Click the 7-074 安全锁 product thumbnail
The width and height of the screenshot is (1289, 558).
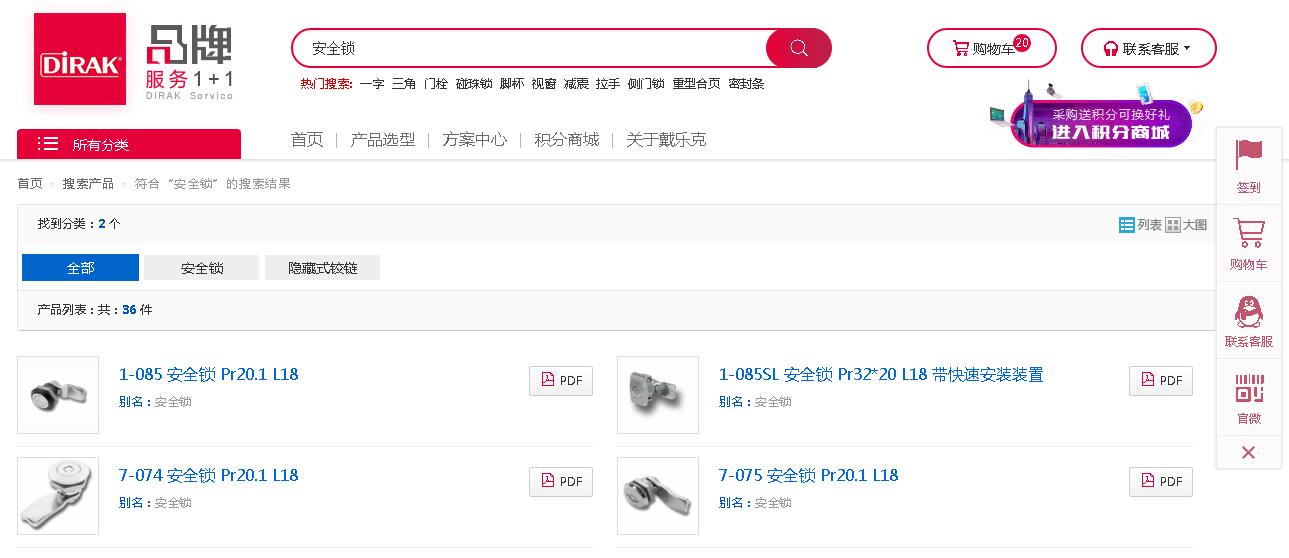pos(58,496)
